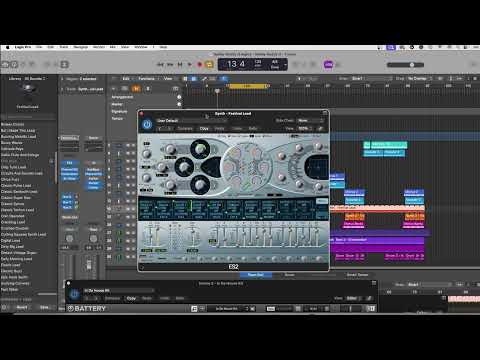Viewport: 480px width, 360px height.
Task: Open the Side Chain dropdown in the ES2 window
Action: point(310,121)
